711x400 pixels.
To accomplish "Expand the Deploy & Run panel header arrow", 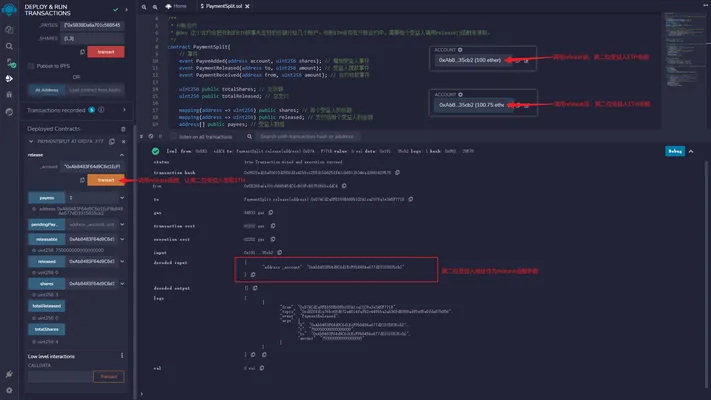I will 127,10.
